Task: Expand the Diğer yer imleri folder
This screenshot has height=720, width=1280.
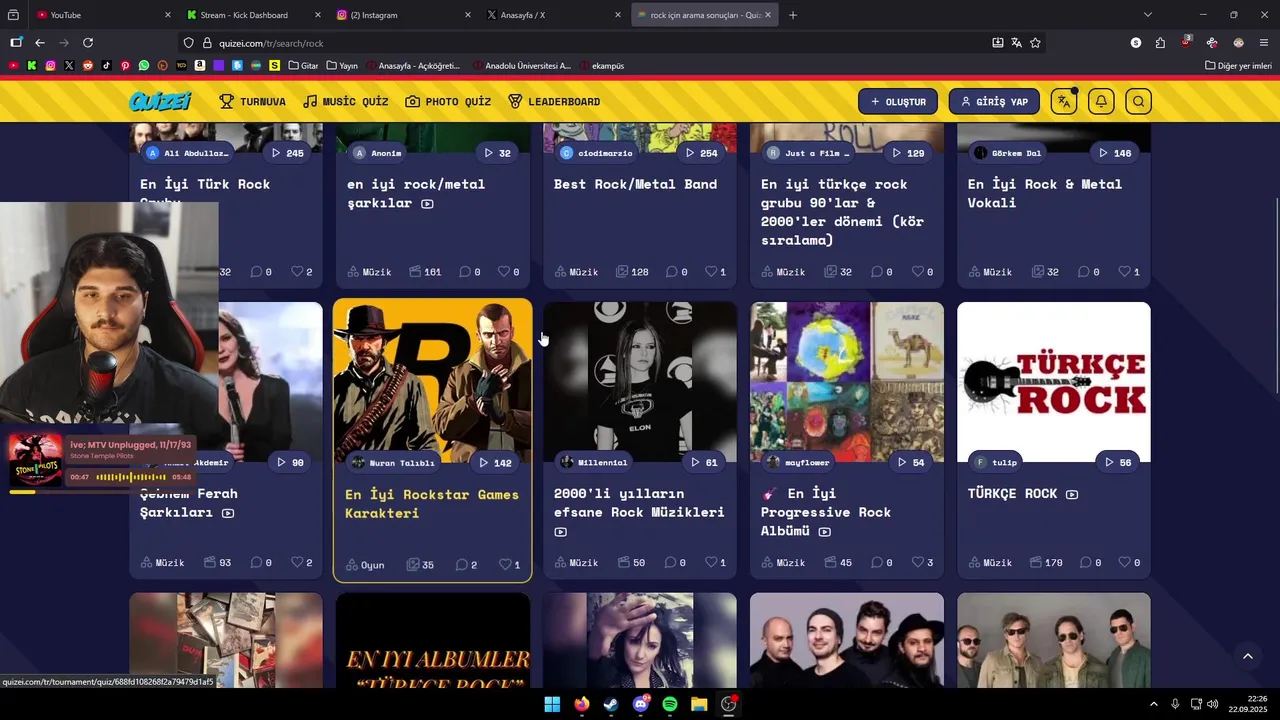Action: click(x=1238, y=66)
